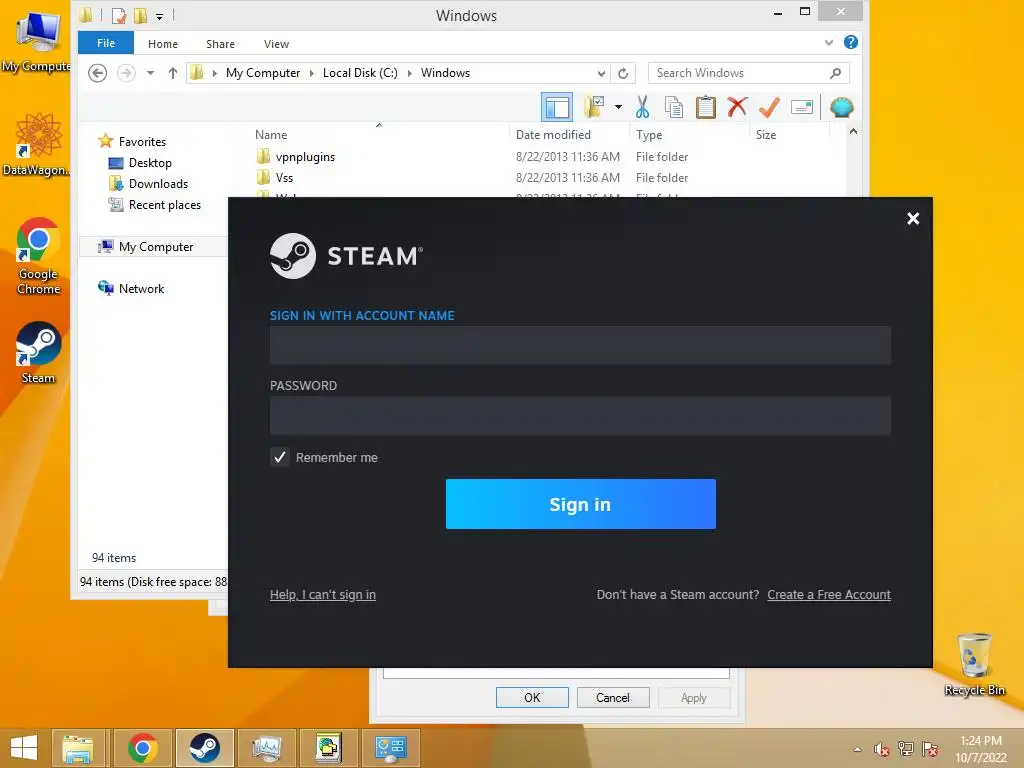Open the Windows Start button

[24, 748]
